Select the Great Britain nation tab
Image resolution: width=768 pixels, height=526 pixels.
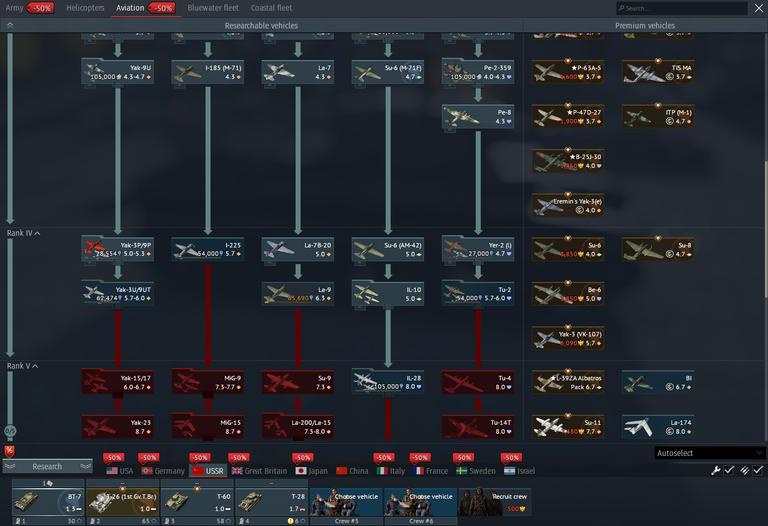[260, 471]
